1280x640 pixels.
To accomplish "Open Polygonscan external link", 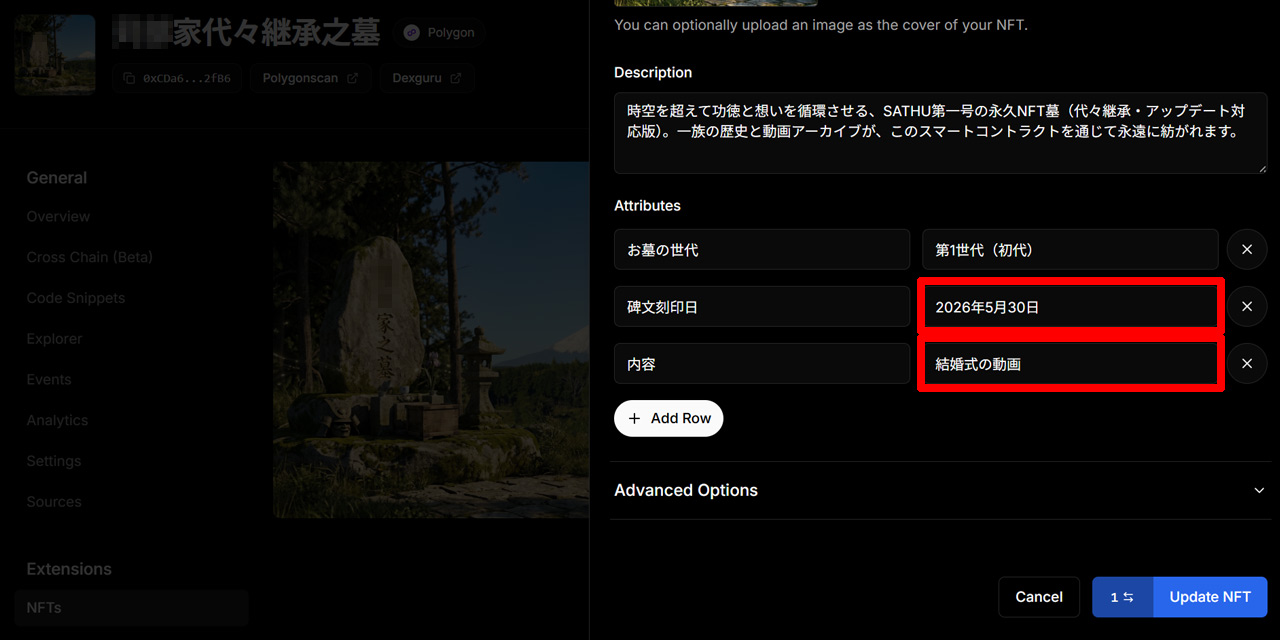I will click(310, 78).
